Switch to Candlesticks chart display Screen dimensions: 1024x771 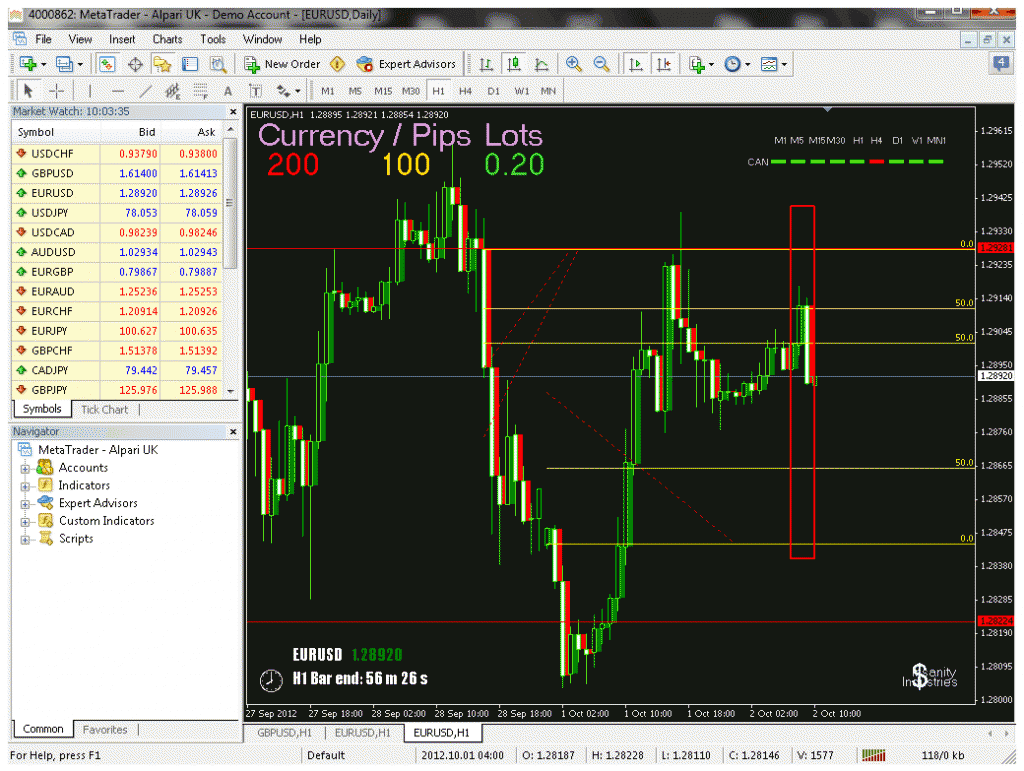514,64
